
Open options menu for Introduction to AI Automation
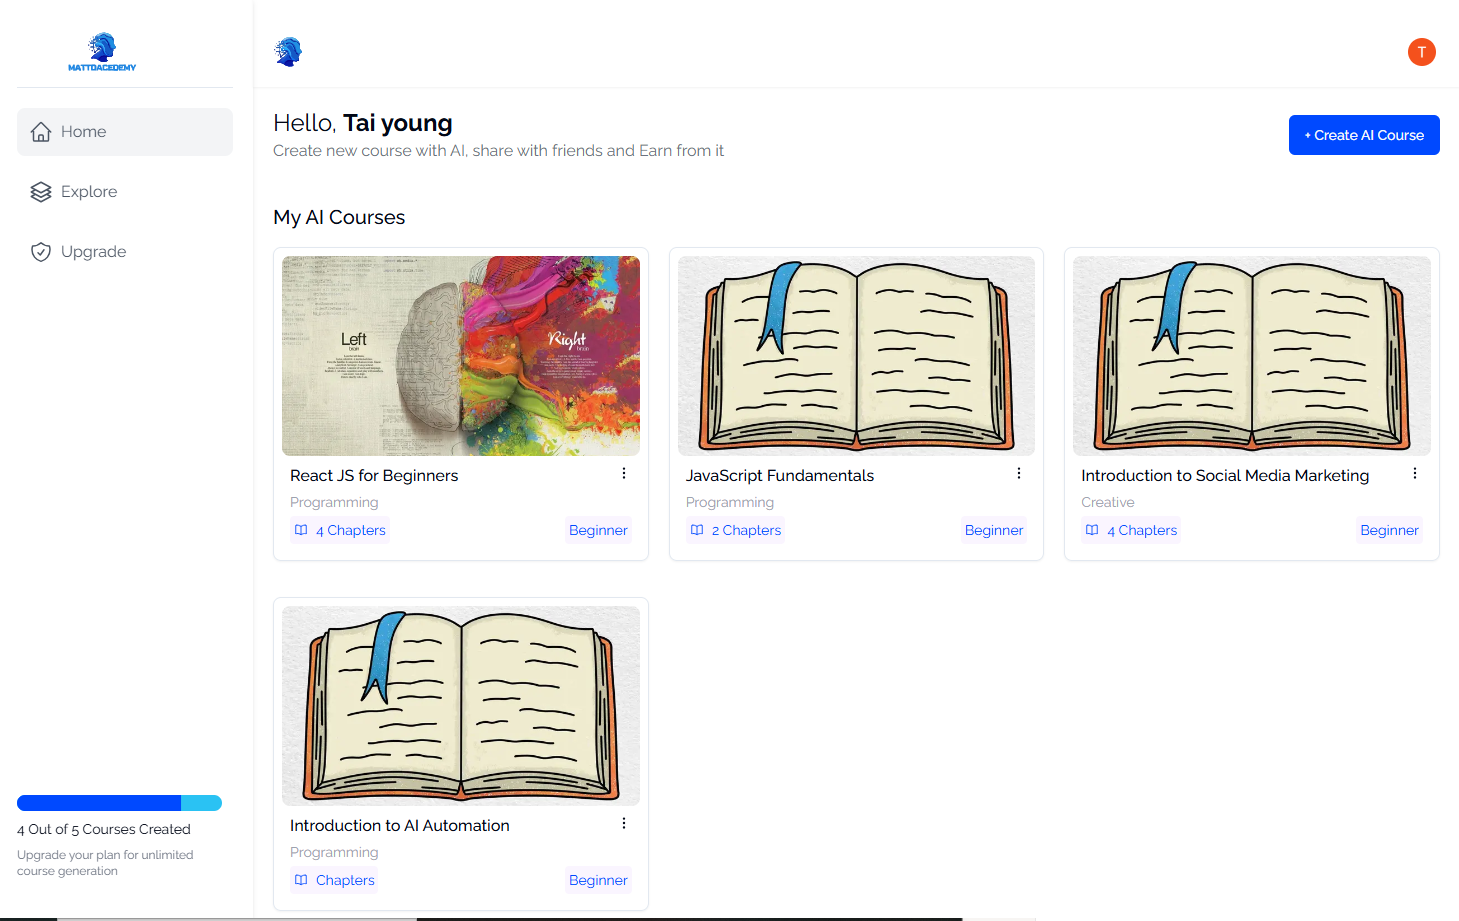pyautogui.click(x=624, y=824)
